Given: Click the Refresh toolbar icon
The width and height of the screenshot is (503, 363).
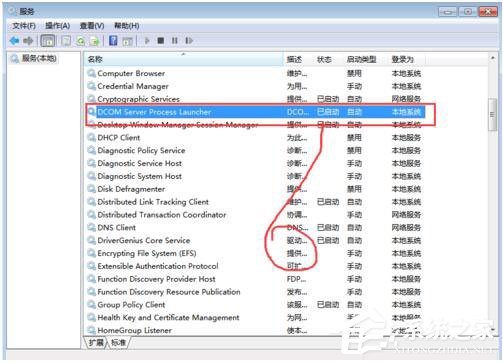Looking at the screenshot, I should 80,41.
